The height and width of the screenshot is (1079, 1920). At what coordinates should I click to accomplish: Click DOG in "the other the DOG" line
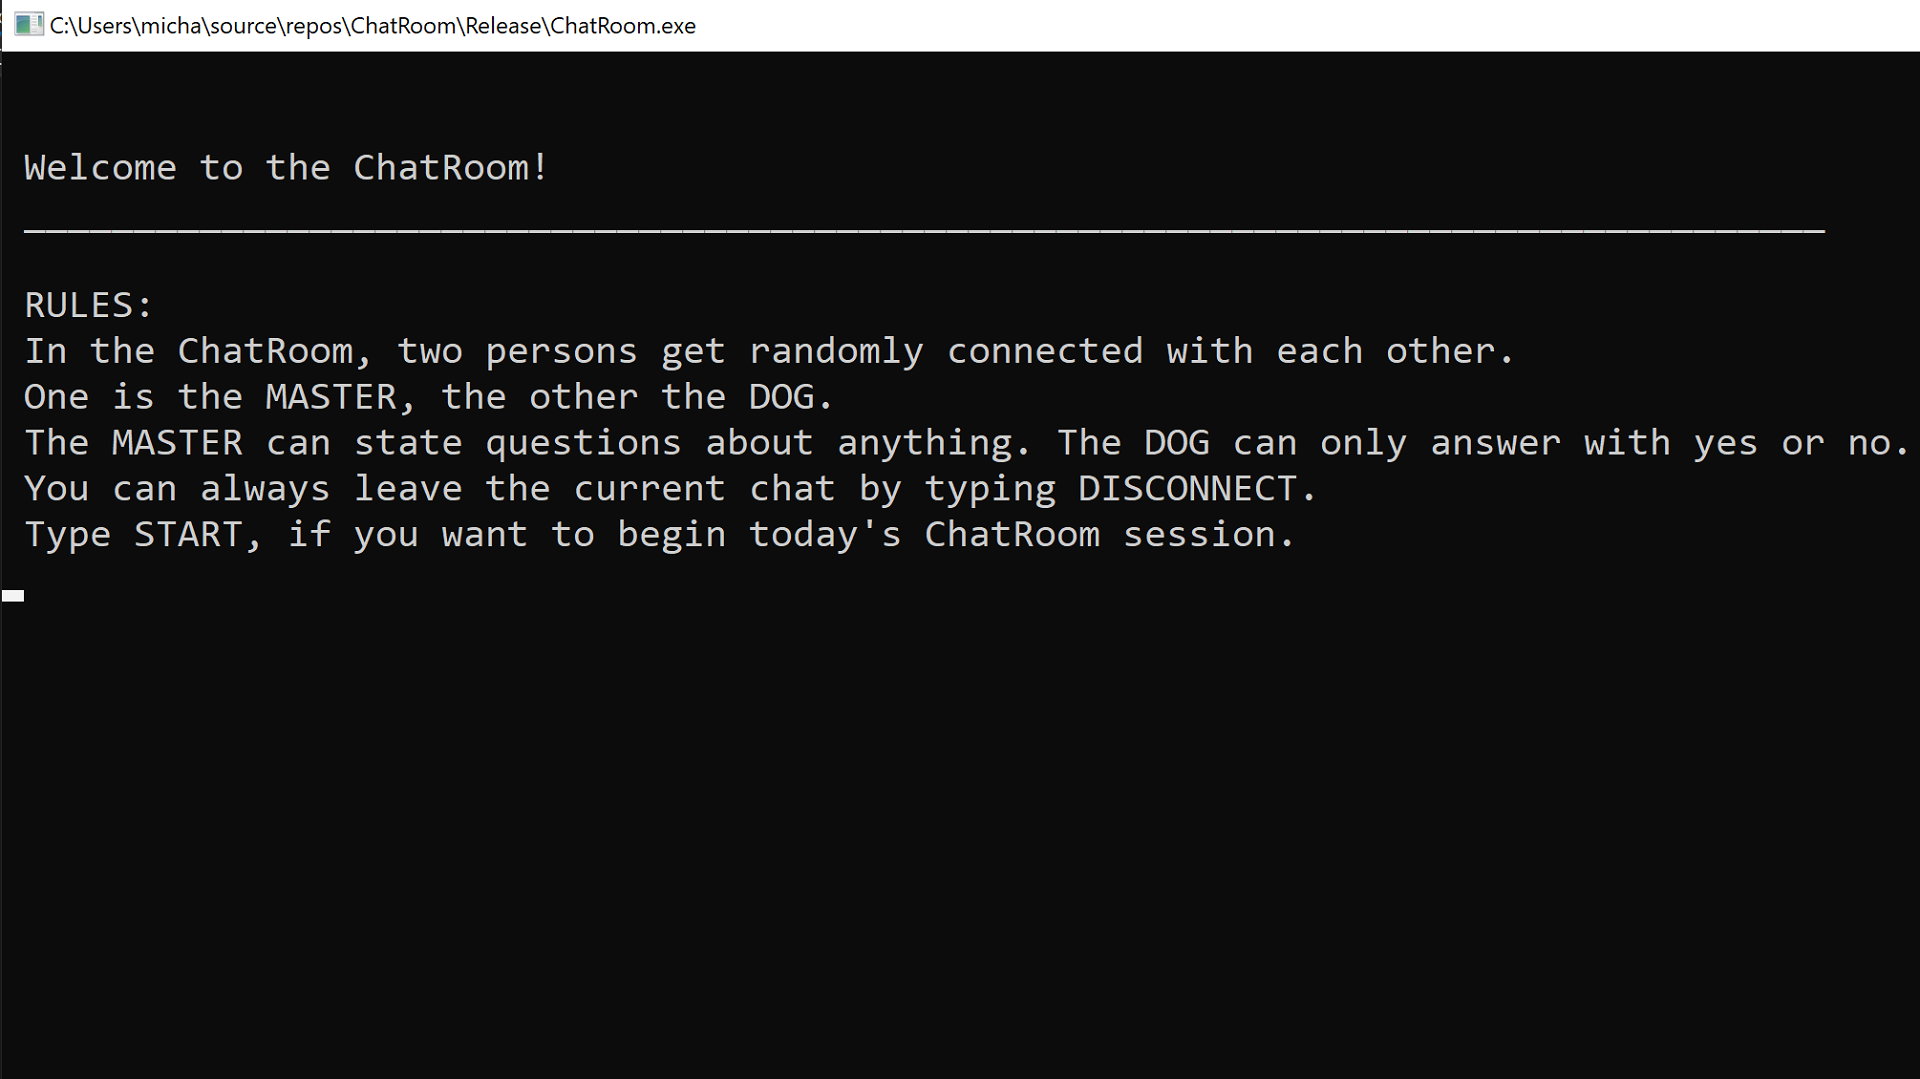[x=782, y=397]
